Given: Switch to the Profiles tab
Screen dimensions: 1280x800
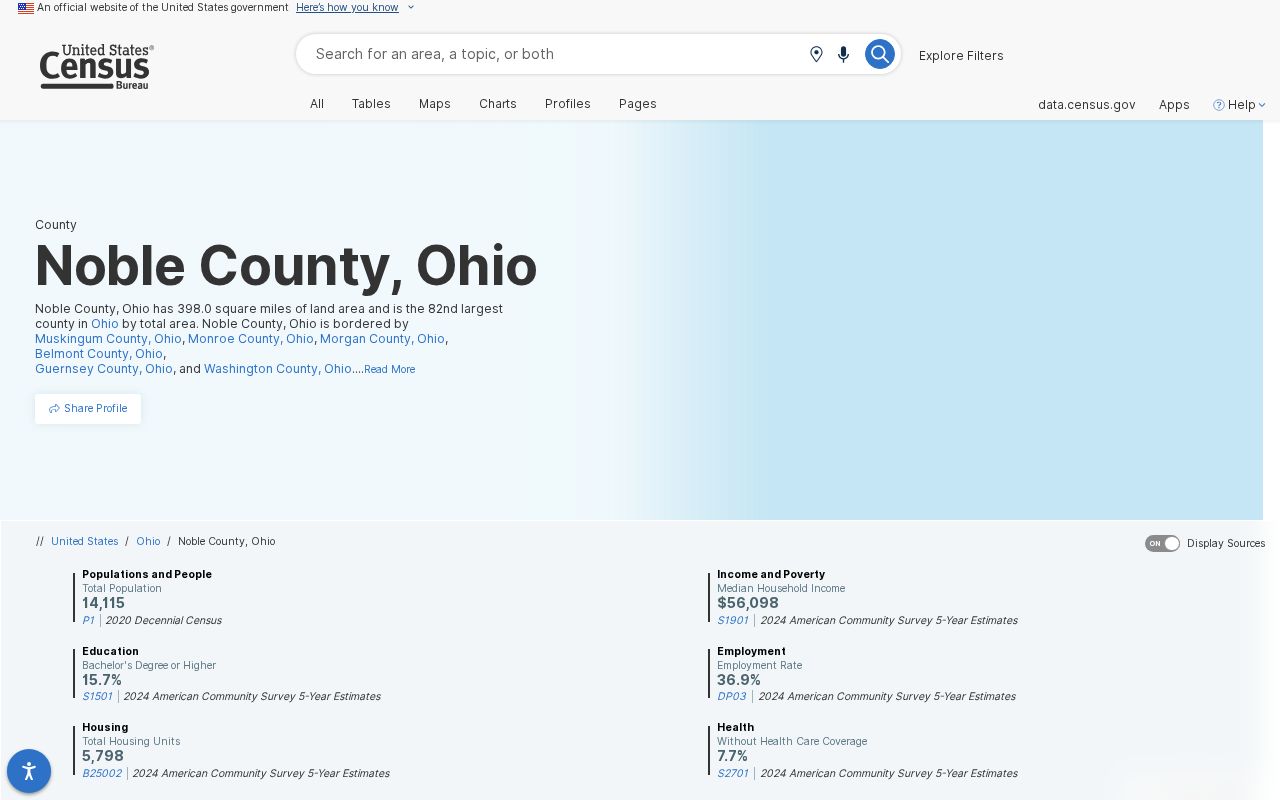Looking at the screenshot, I should tap(568, 104).
